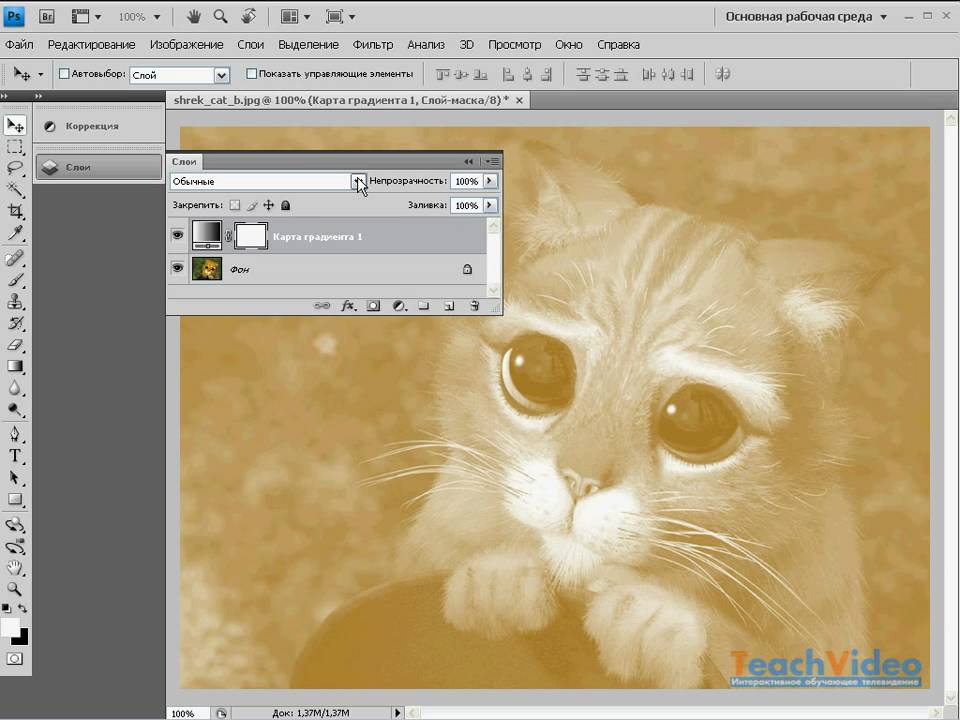Select the Dodge tool

15,410
